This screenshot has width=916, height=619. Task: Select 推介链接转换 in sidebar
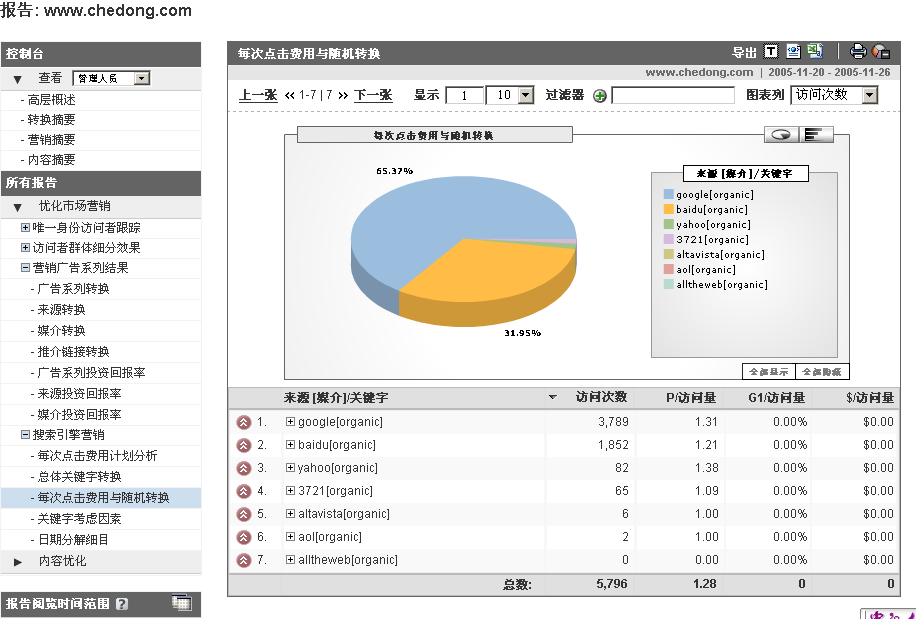point(73,352)
